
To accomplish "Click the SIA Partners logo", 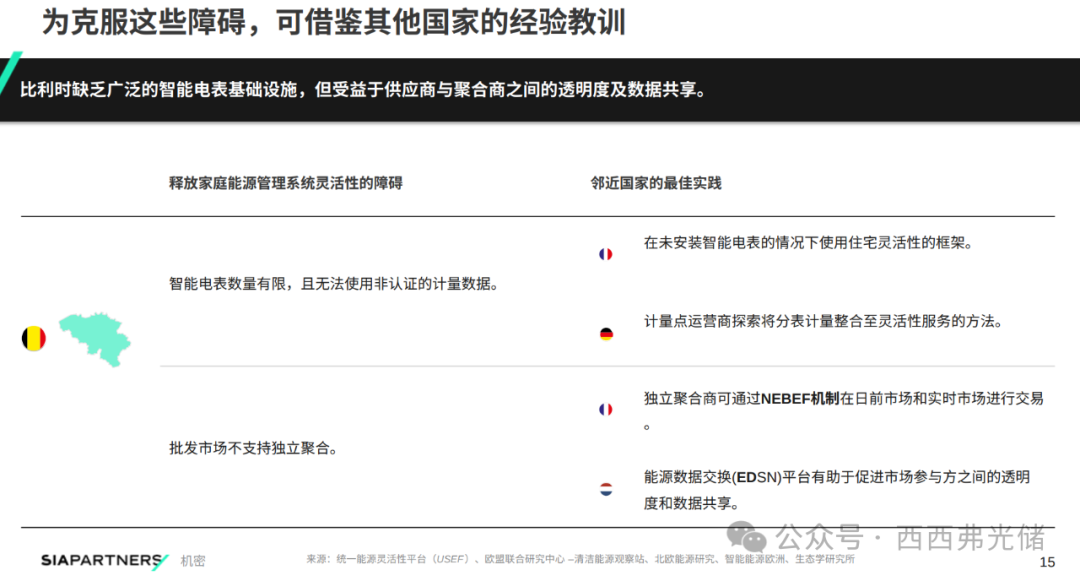I will point(104,561).
